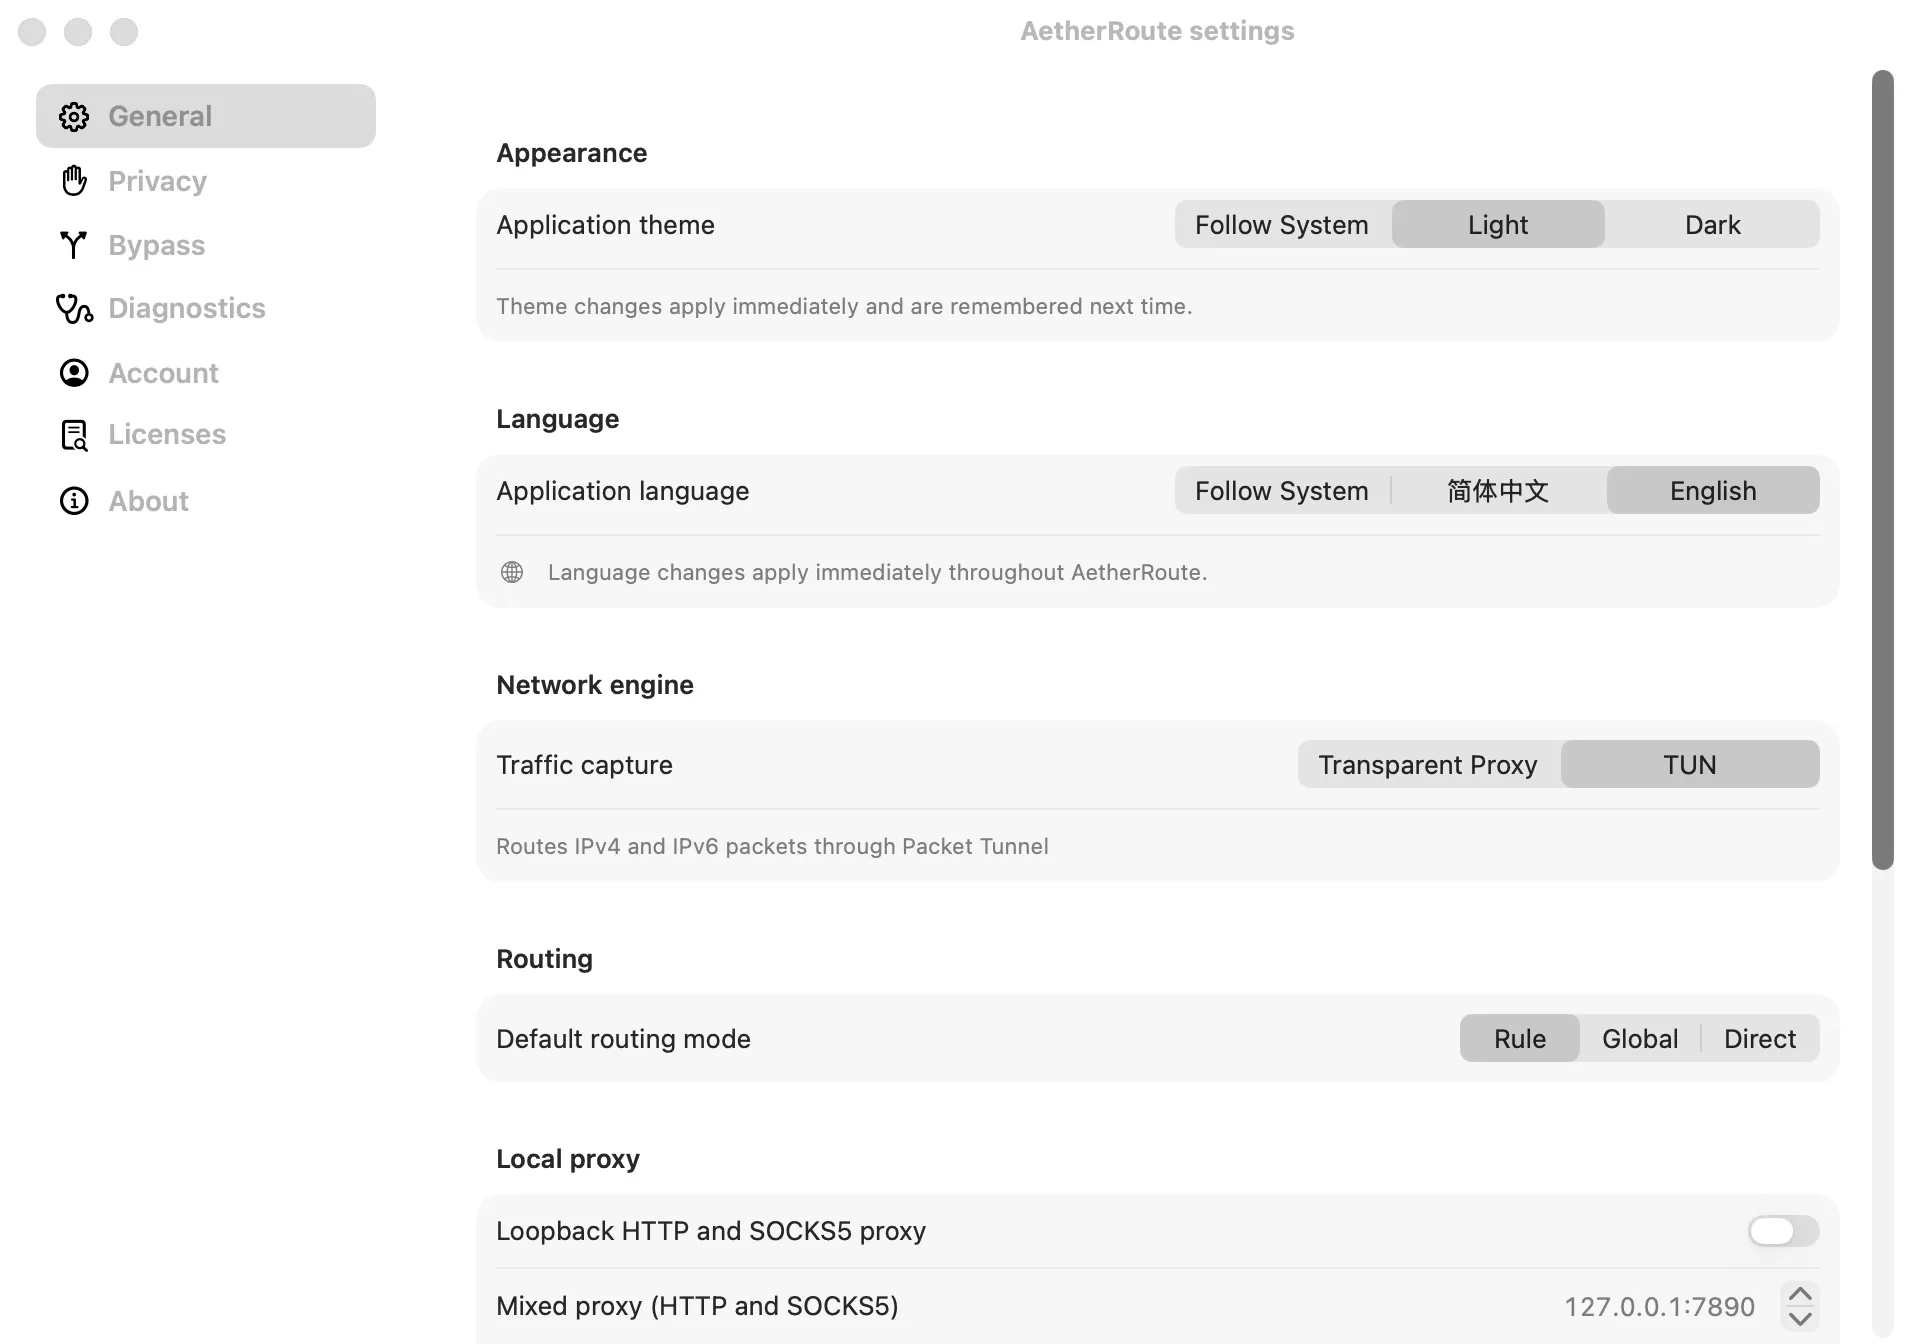Screen dimensions: 1920x1344
Task: Click the Language section heading
Action: (x=558, y=419)
